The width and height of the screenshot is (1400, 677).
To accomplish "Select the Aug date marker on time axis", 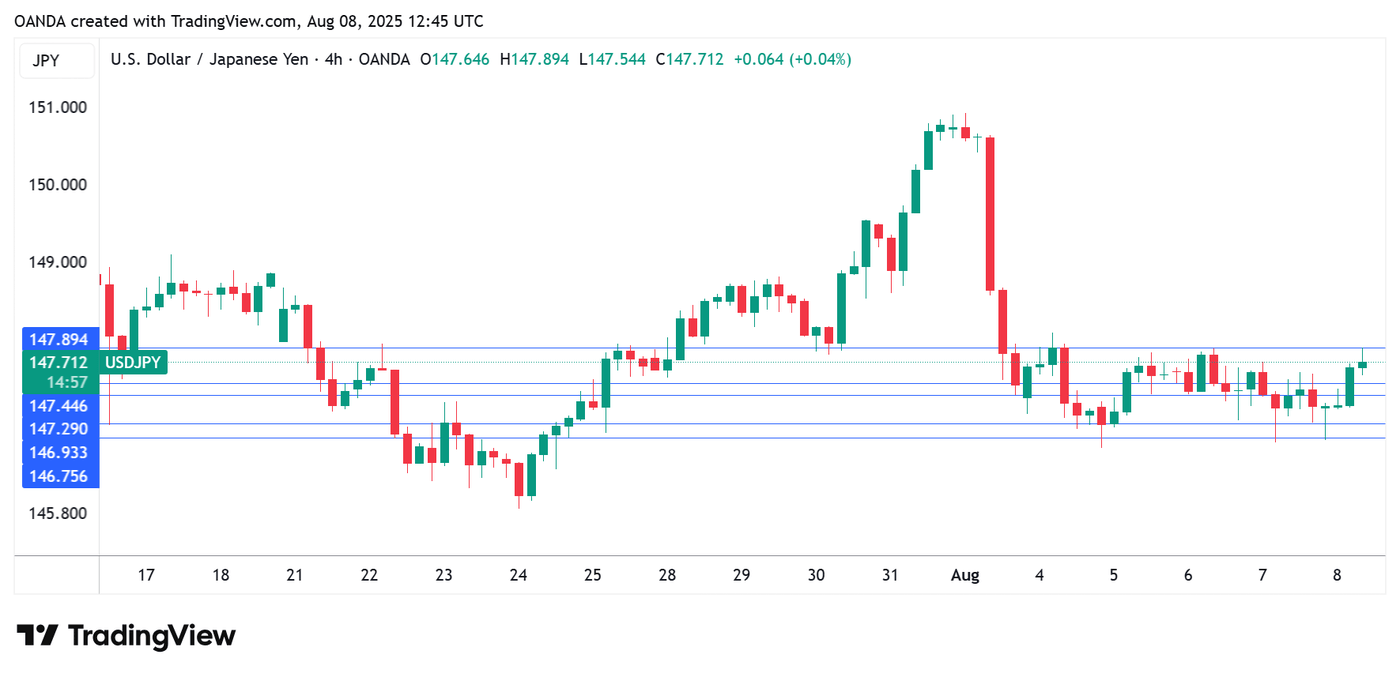I will [965, 575].
